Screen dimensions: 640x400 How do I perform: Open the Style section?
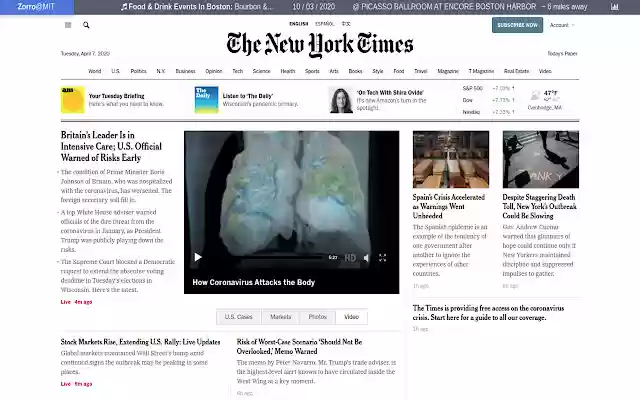tap(378, 71)
